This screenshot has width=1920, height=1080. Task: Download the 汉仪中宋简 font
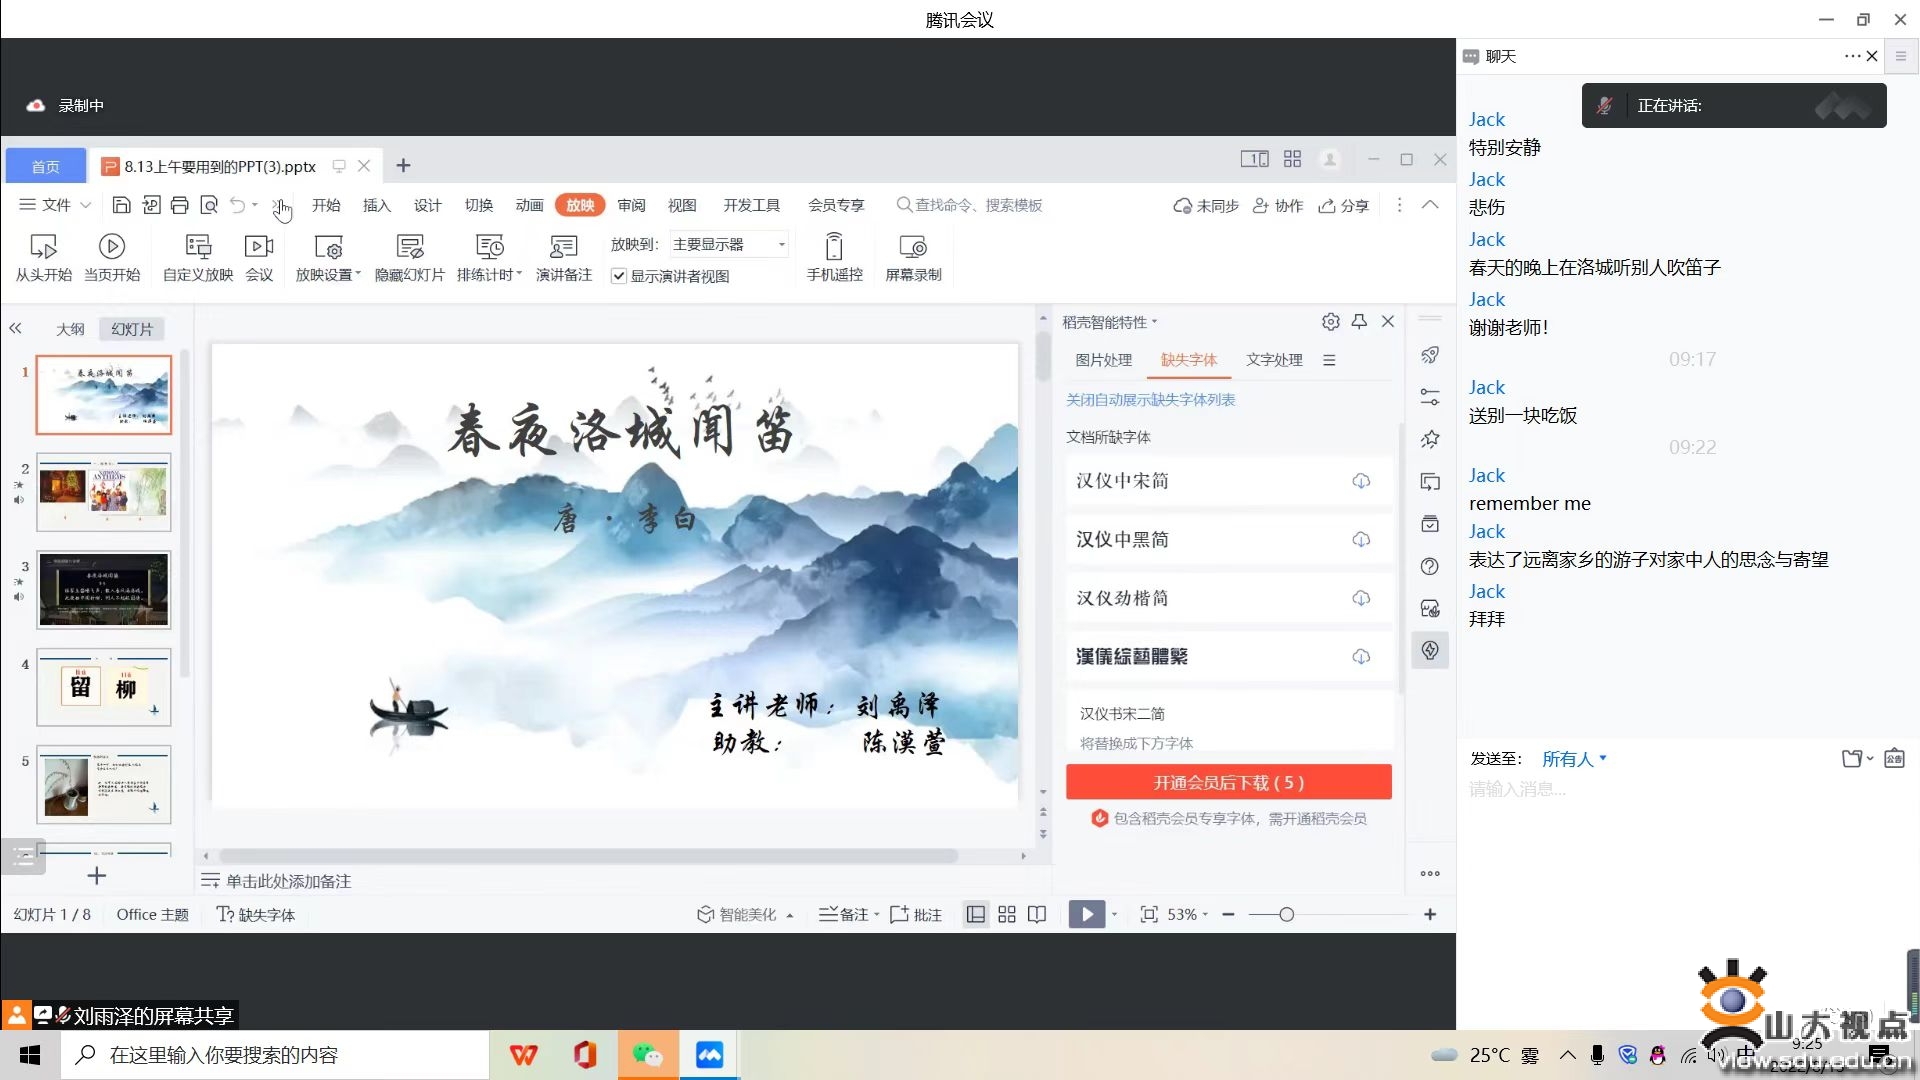point(1361,481)
